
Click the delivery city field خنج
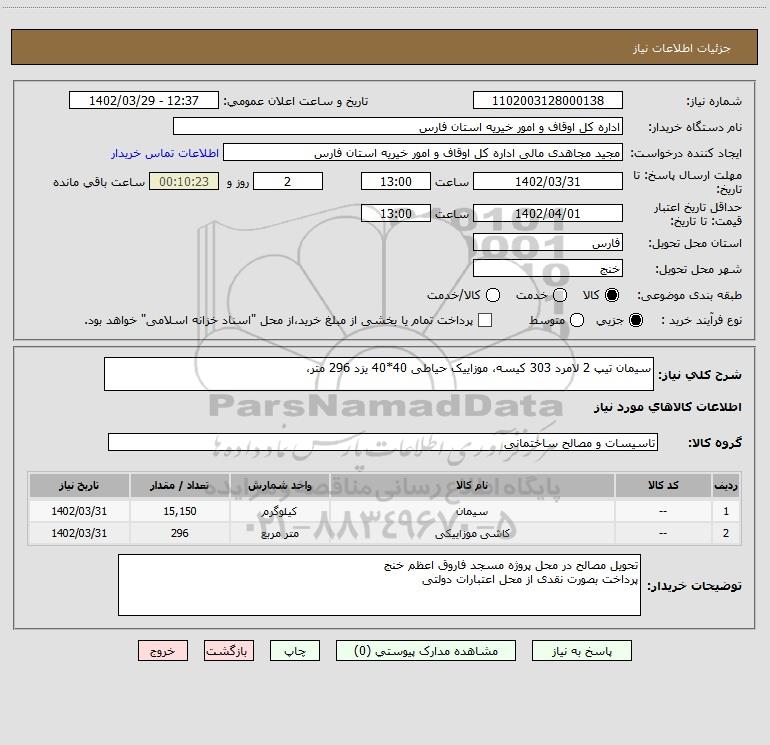point(548,269)
